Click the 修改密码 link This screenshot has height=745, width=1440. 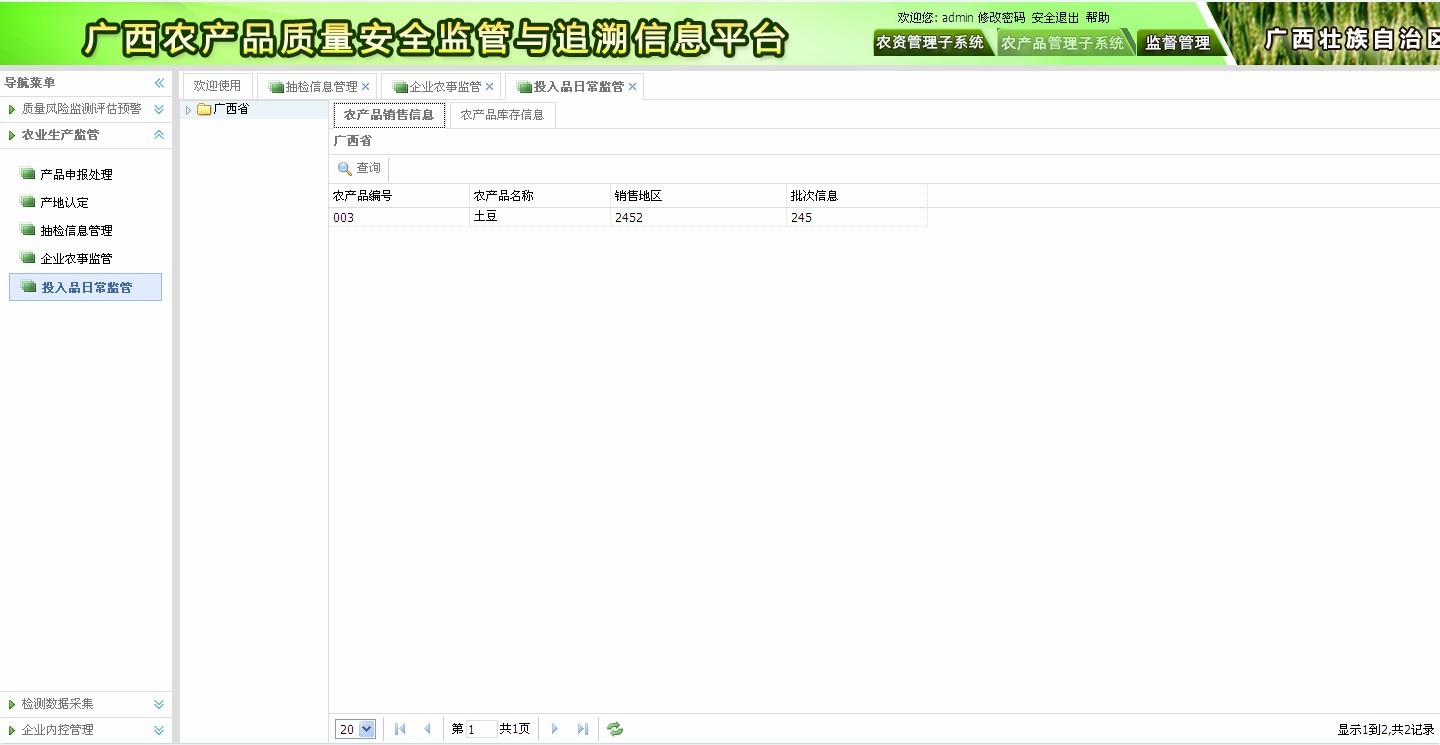[x=1001, y=18]
